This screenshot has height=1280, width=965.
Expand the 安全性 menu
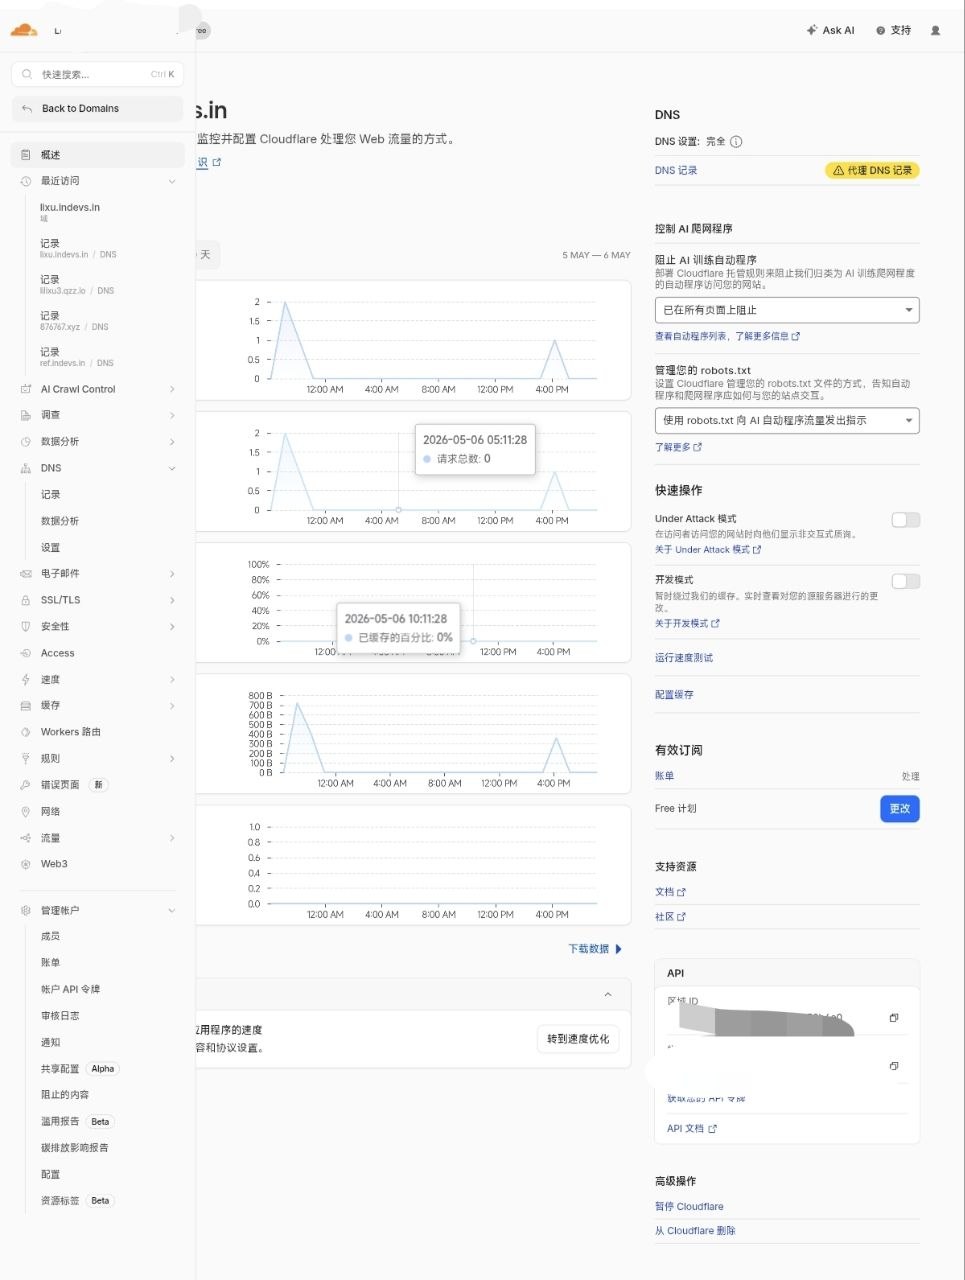point(172,627)
